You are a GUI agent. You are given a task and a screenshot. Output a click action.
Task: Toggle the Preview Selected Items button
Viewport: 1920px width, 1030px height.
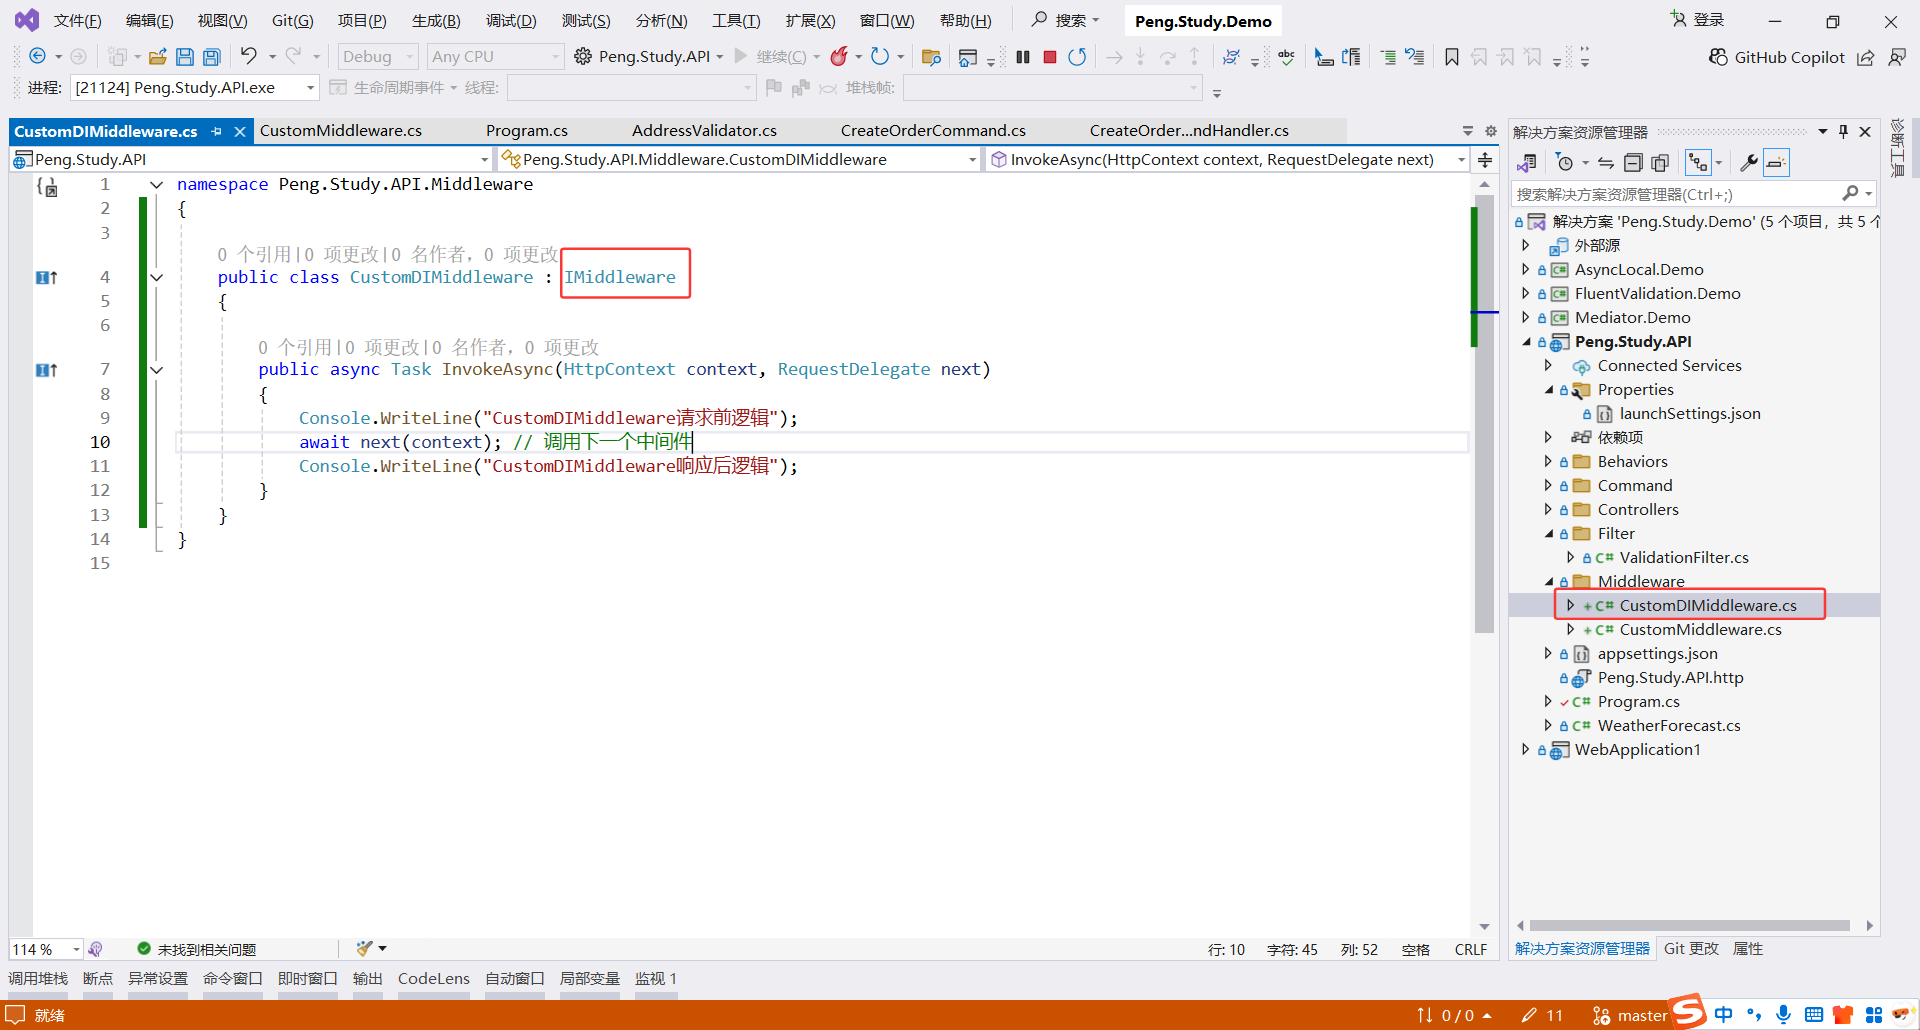coord(1776,162)
